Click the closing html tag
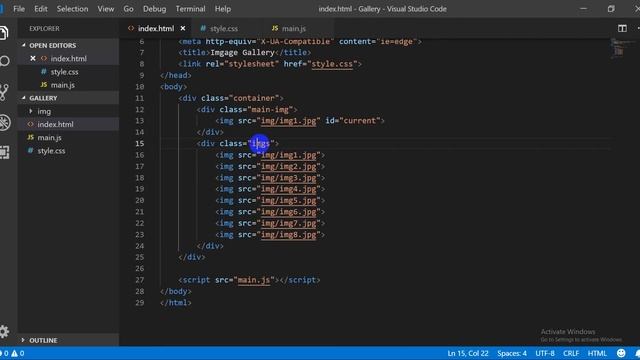The height and width of the screenshot is (360, 640). (176, 303)
